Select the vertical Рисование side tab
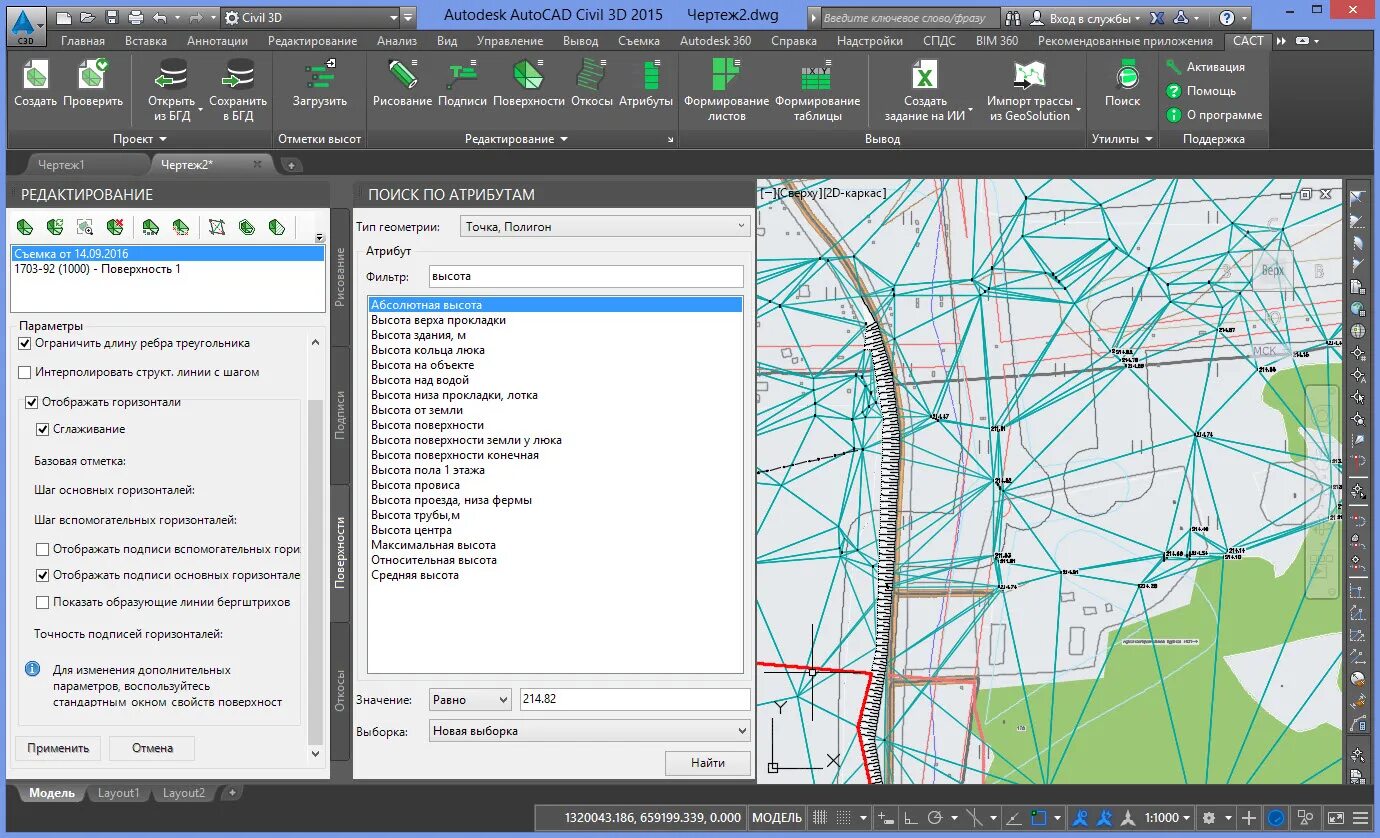 [340, 277]
